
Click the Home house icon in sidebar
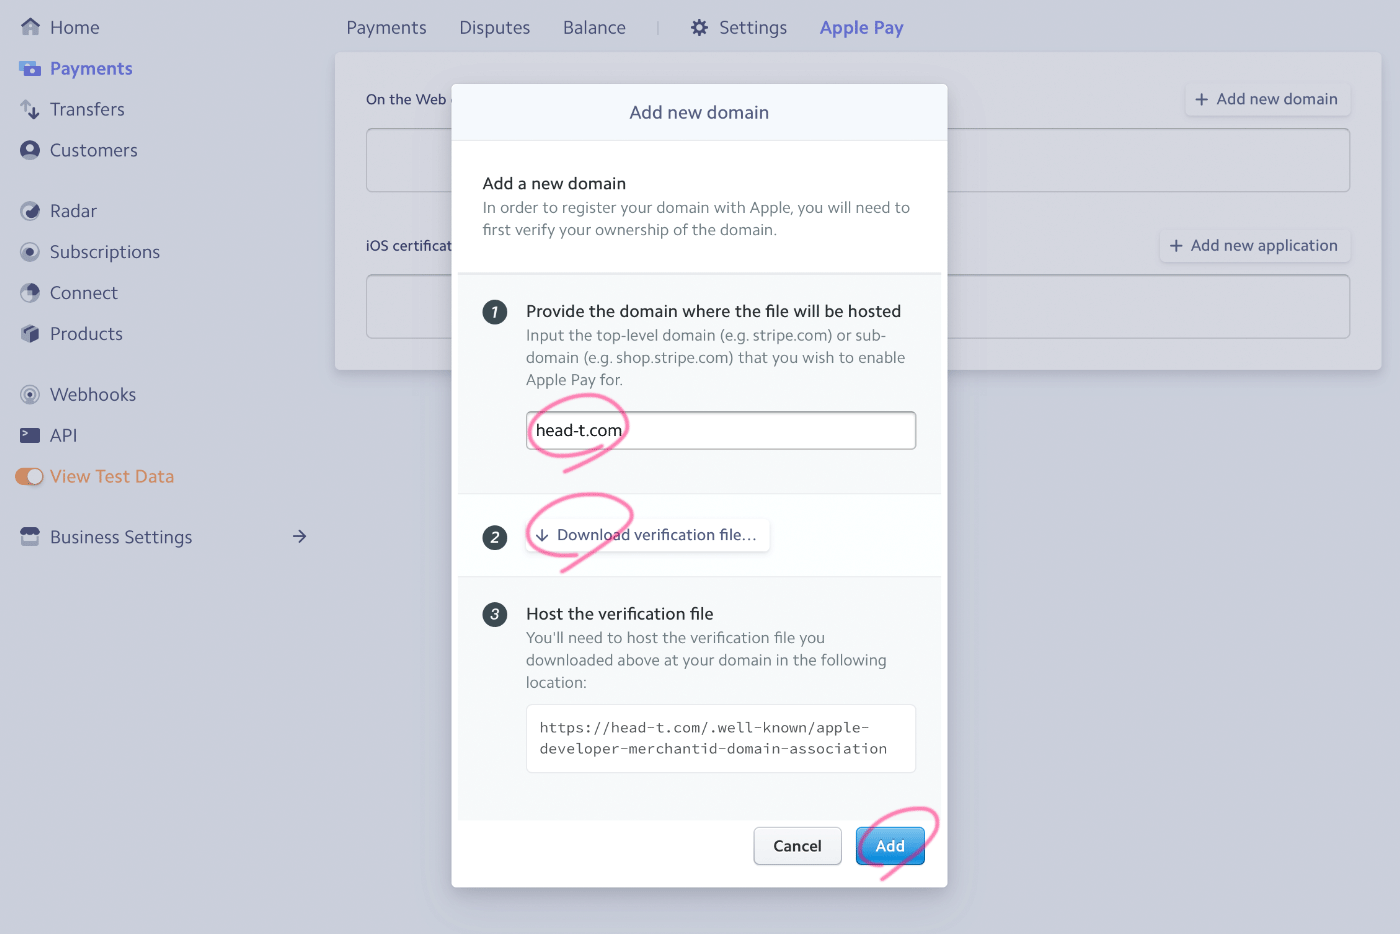coord(30,27)
